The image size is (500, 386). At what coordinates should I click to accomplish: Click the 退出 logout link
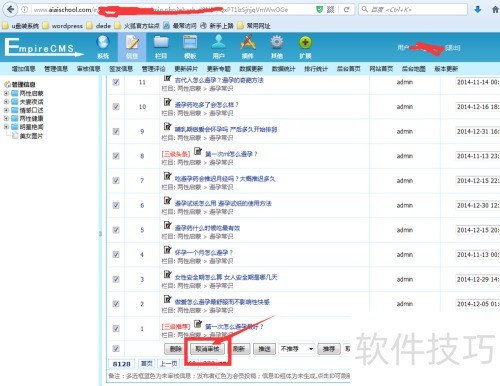click(x=453, y=48)
